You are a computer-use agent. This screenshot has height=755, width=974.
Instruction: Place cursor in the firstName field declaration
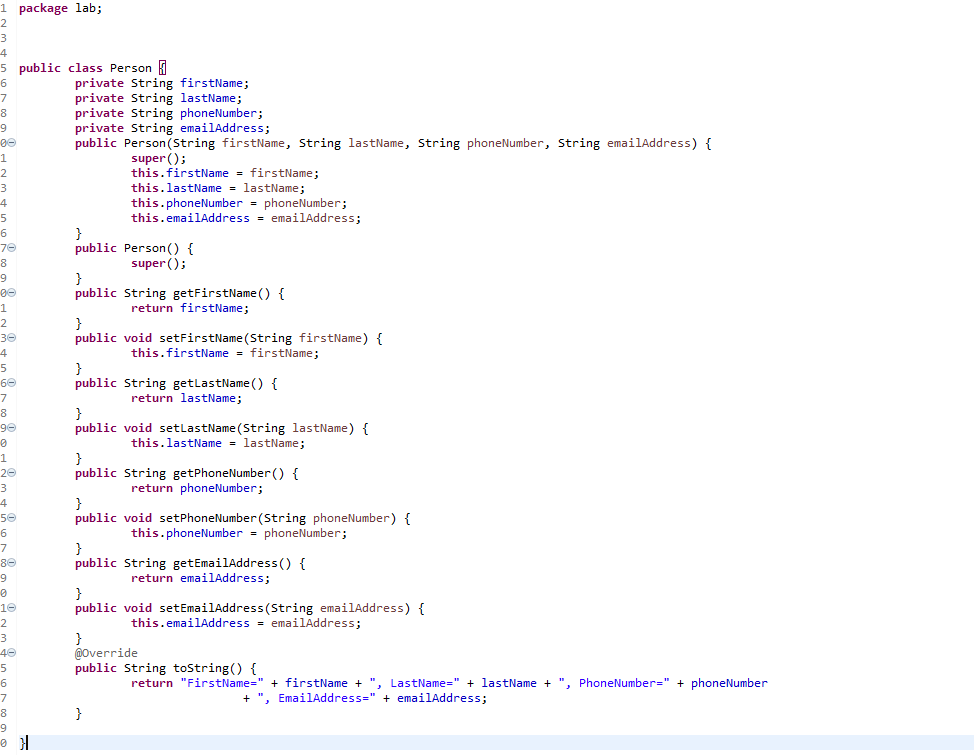tap(212, 82)
